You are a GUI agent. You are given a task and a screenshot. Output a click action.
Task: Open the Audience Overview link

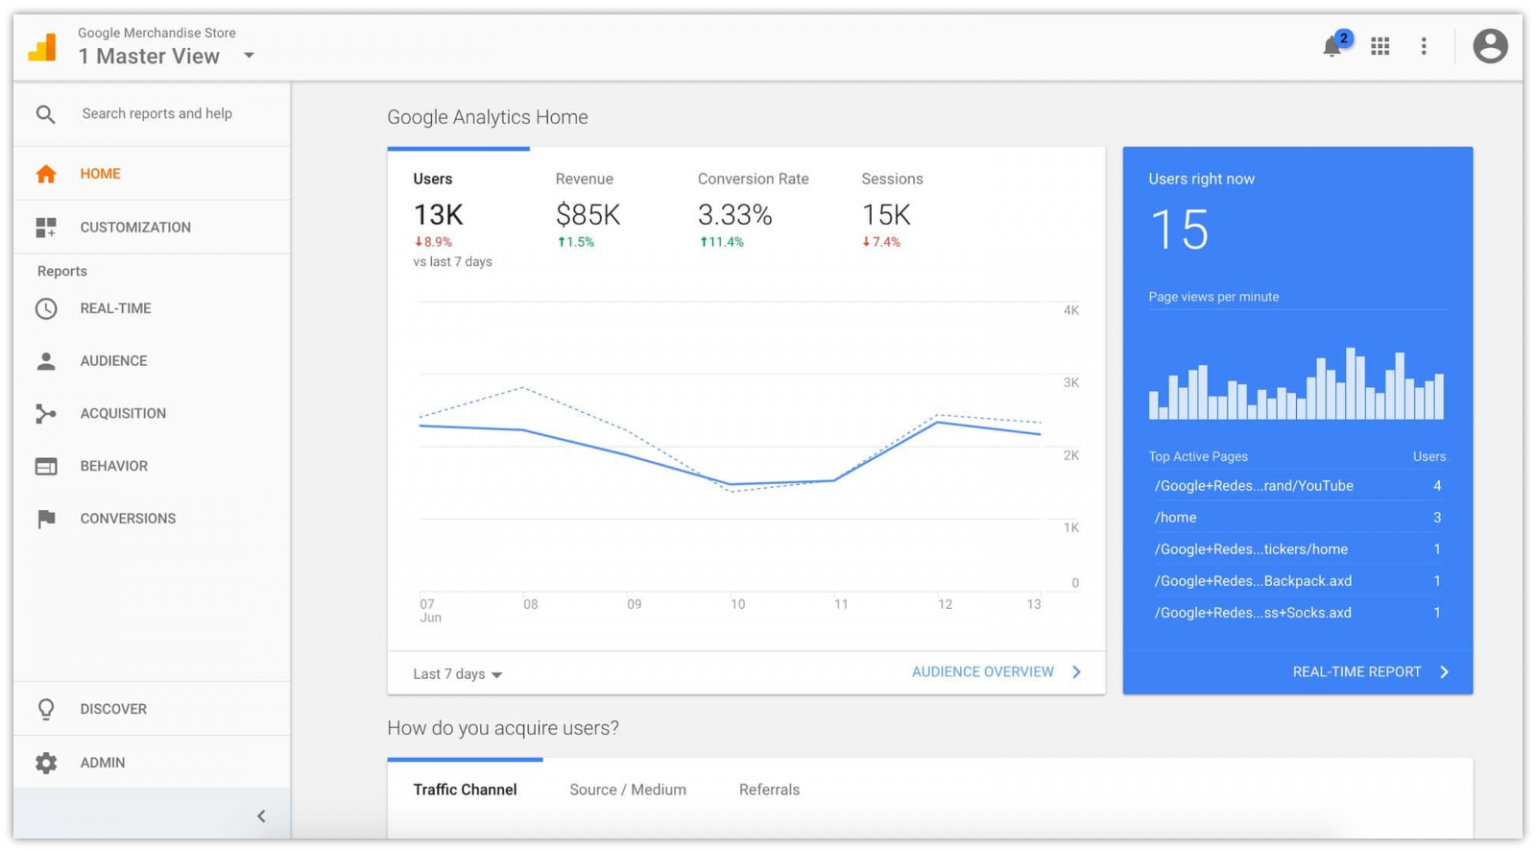tap(983, 672)
